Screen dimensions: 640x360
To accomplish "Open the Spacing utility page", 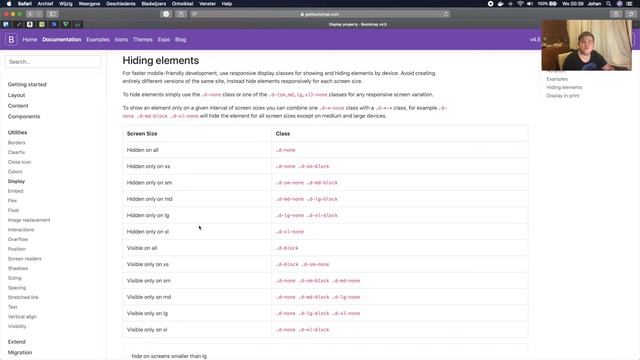I will (x=17, y=287).
